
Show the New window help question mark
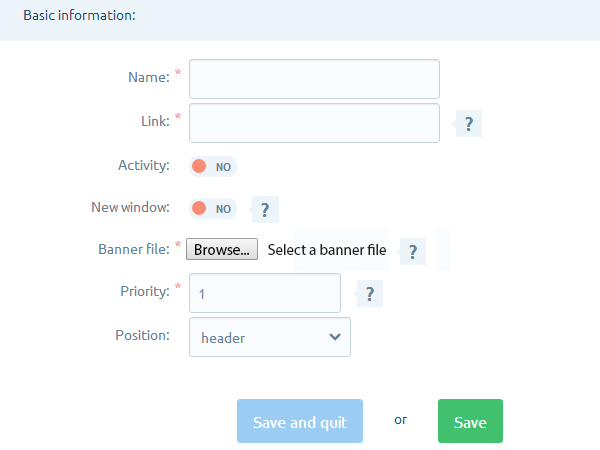coord(265,209)
